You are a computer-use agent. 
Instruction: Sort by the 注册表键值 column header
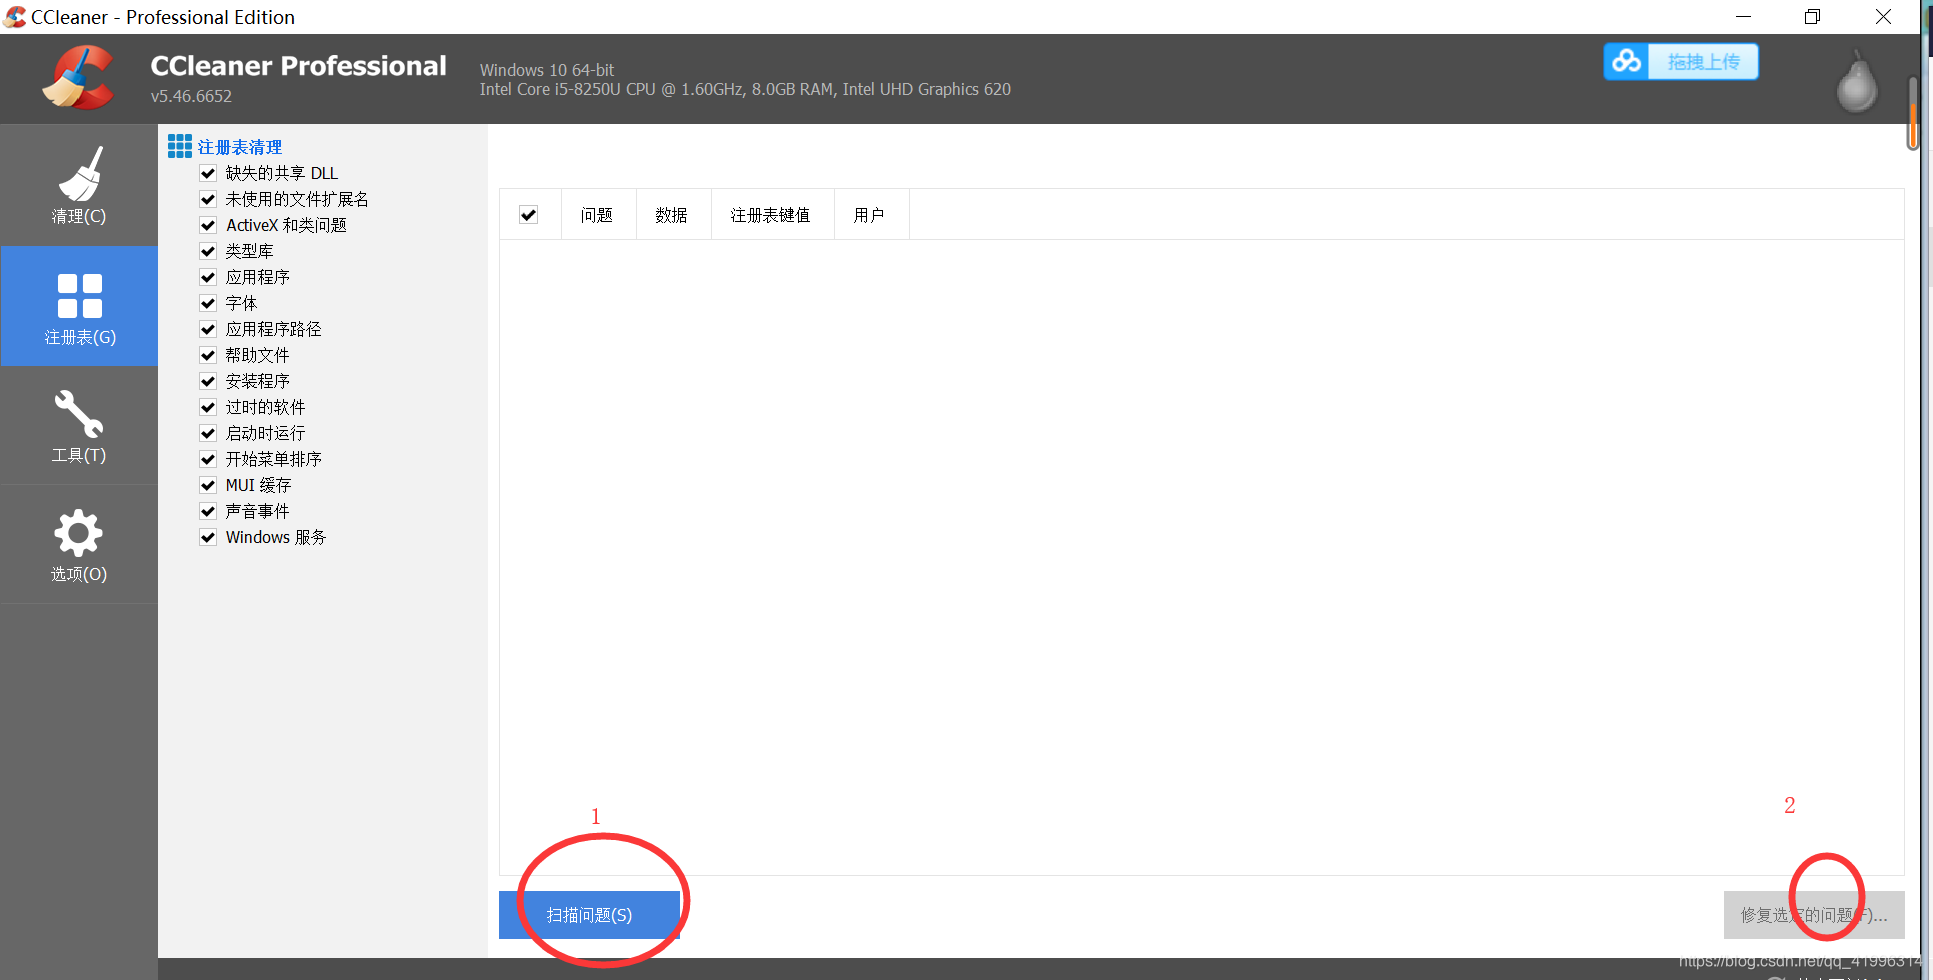pos(772,214)
